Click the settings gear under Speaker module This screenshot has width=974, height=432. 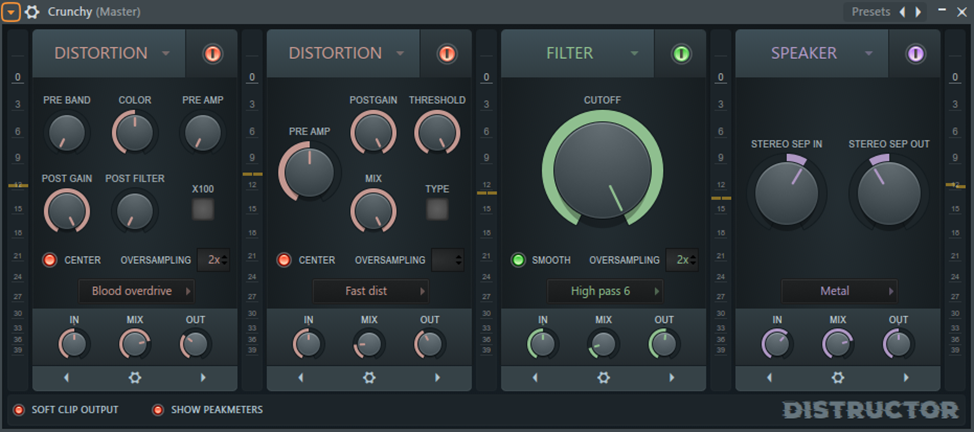(x=838, y=377)
